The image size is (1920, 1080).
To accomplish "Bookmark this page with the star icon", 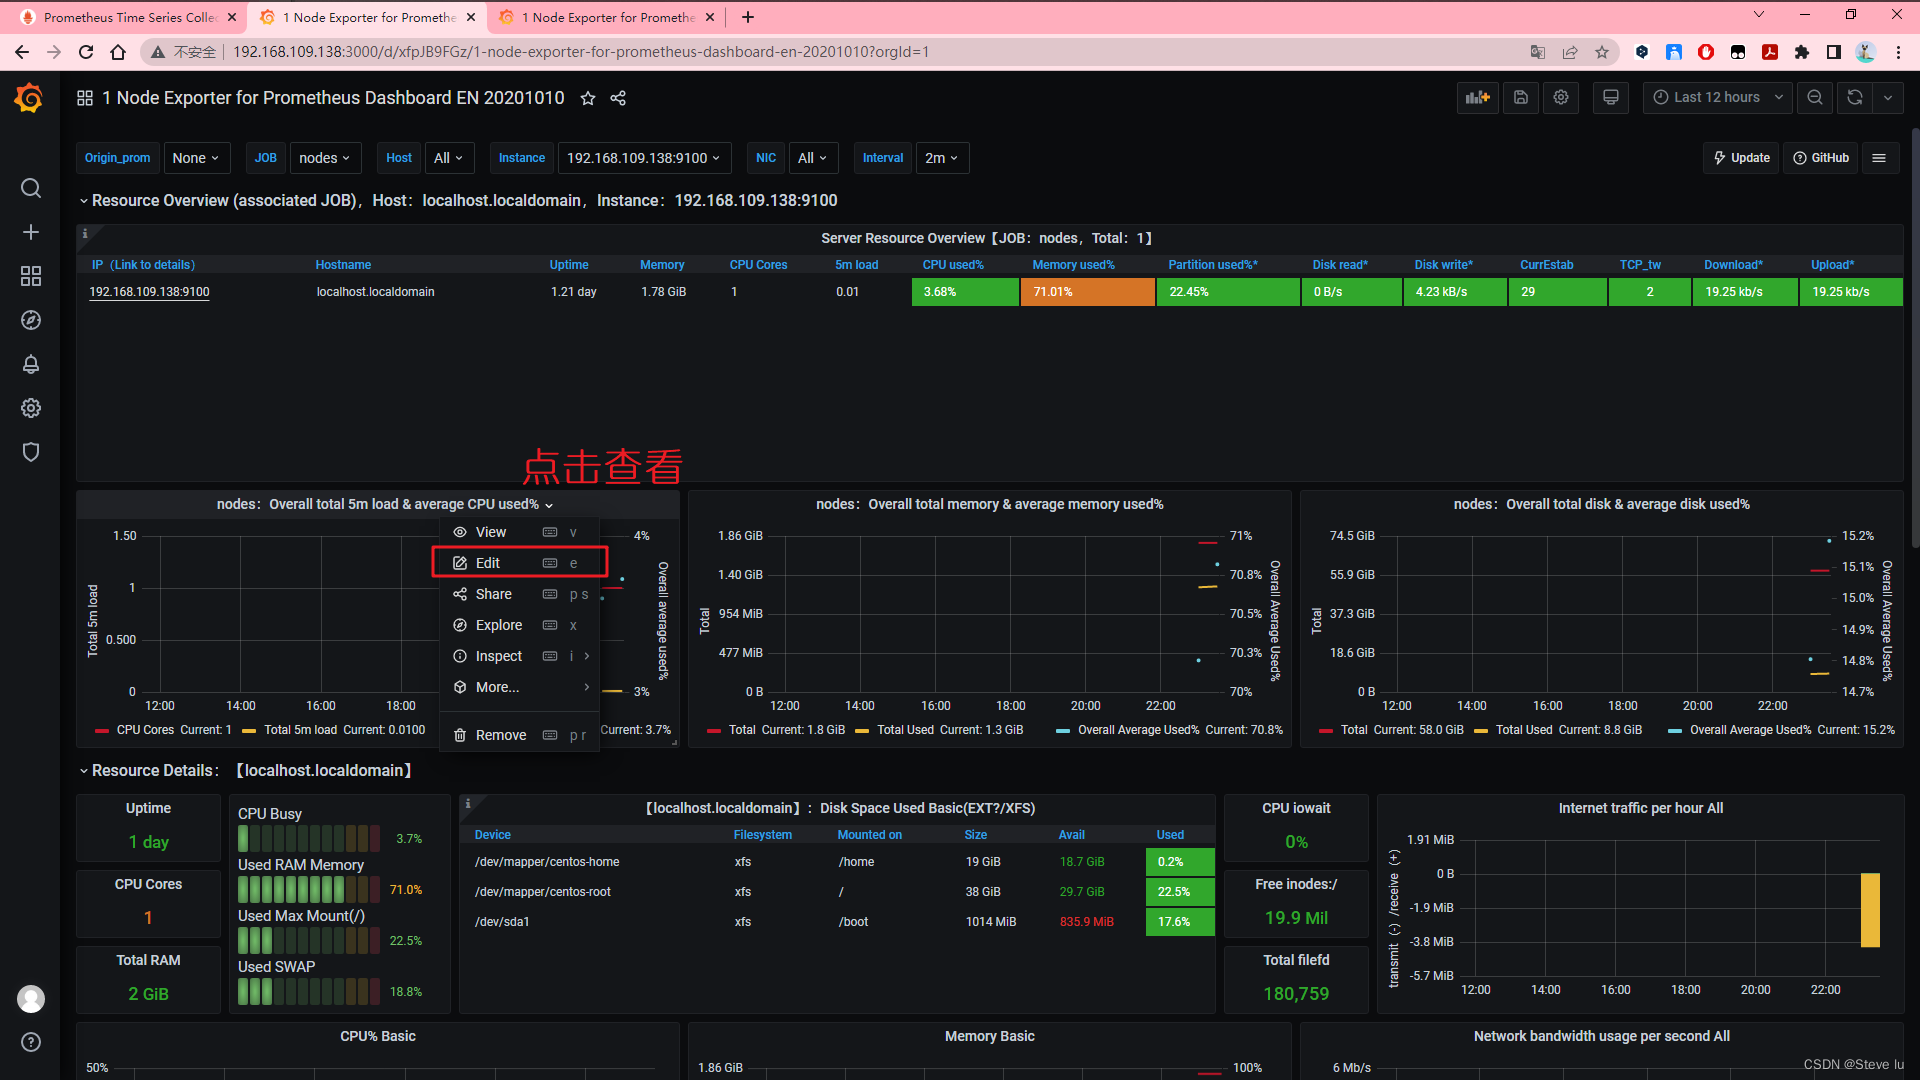I will click(x=1602, y=52).
